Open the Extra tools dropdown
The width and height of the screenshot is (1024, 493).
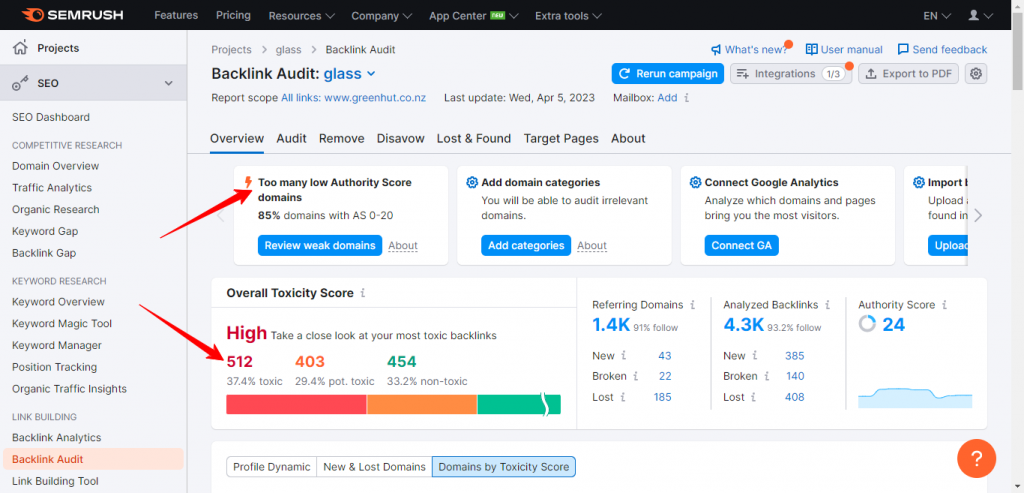(568, 15)
